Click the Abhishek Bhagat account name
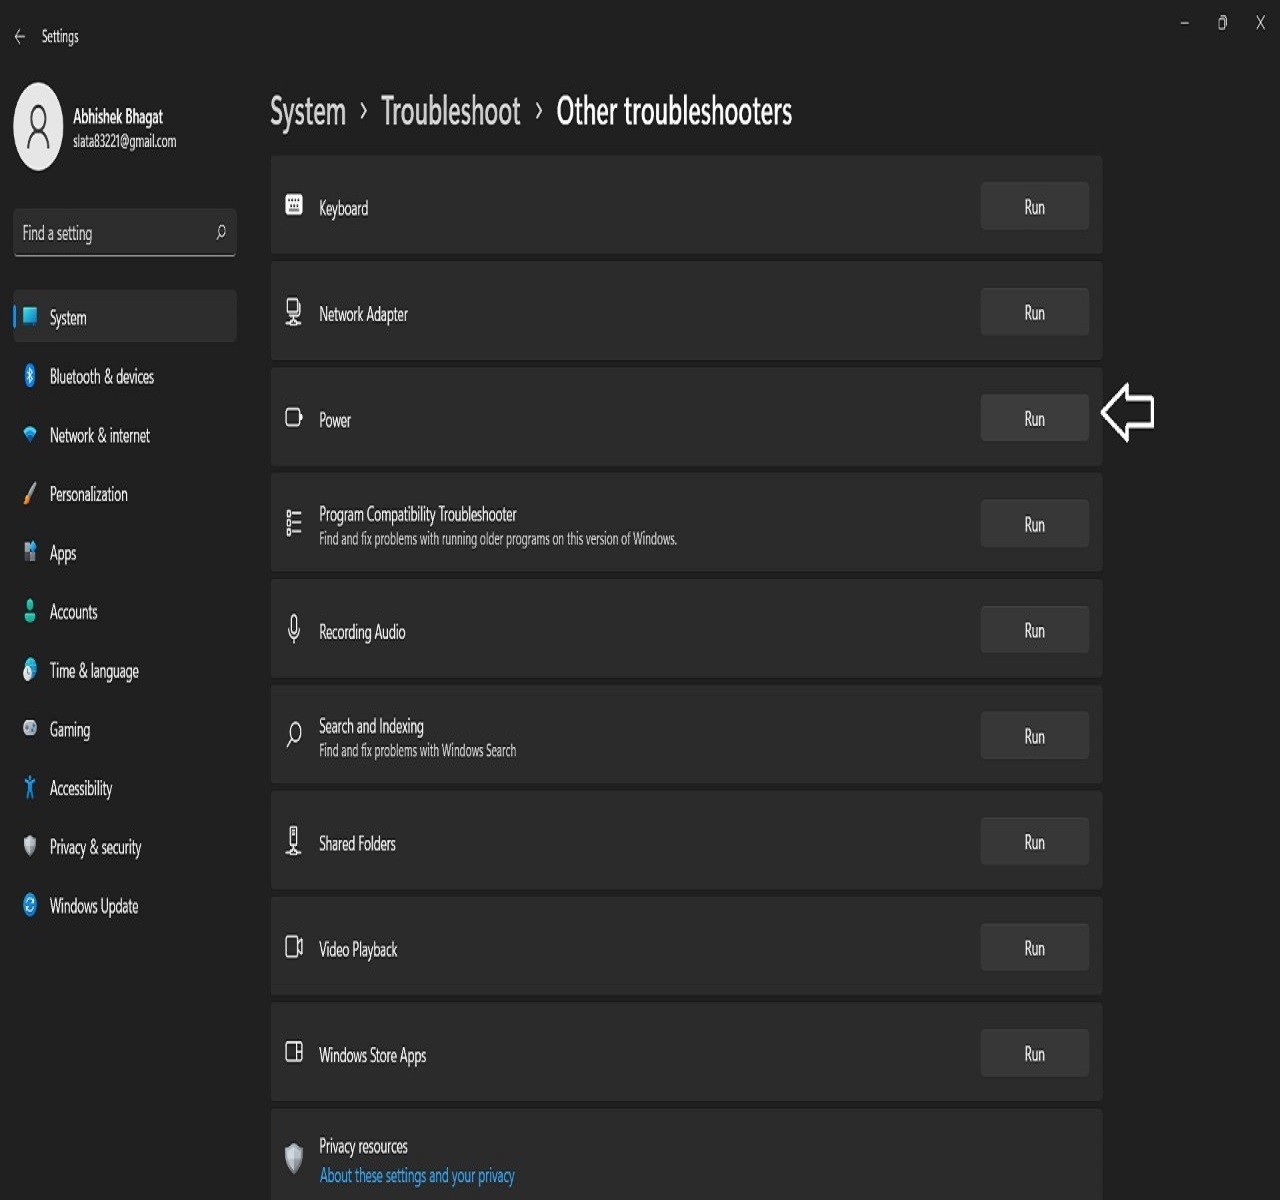The image size is (1280, 1200). coord(118,116)
